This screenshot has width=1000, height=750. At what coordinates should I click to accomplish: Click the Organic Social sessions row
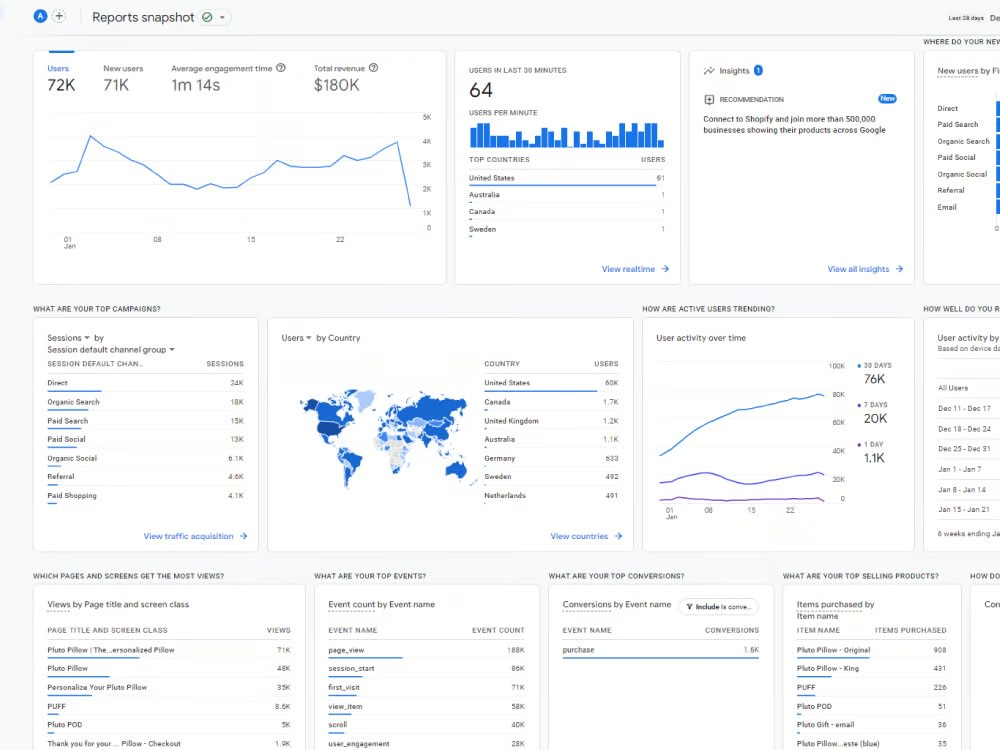pos(145,459)
